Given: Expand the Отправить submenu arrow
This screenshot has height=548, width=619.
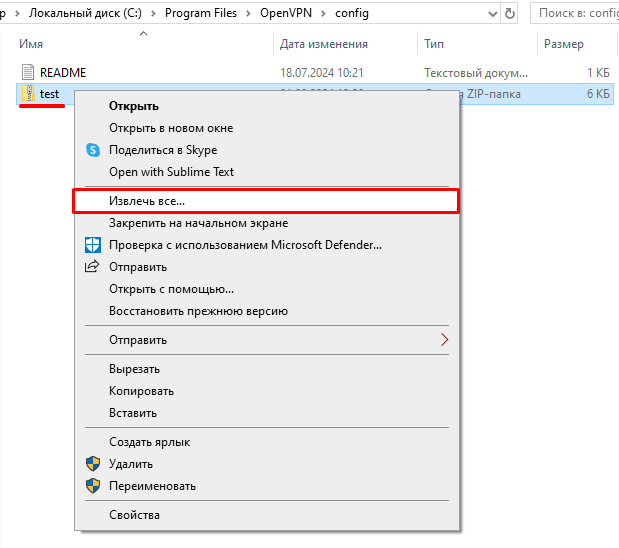Looking at the screenshot, I should [445, 340].
